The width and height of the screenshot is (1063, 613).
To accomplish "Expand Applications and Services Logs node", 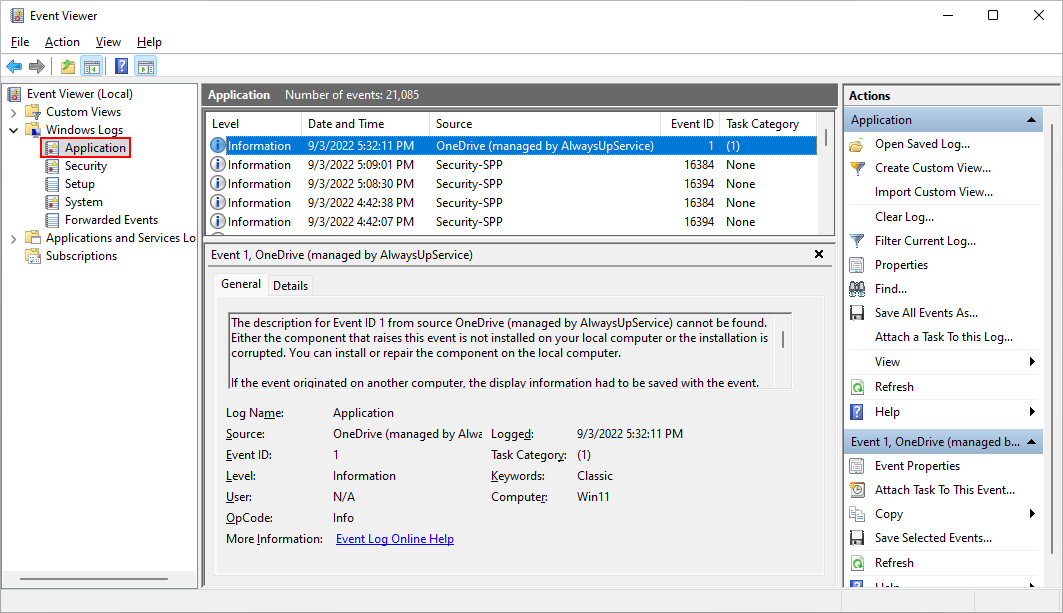I will [x=14, y=239].
